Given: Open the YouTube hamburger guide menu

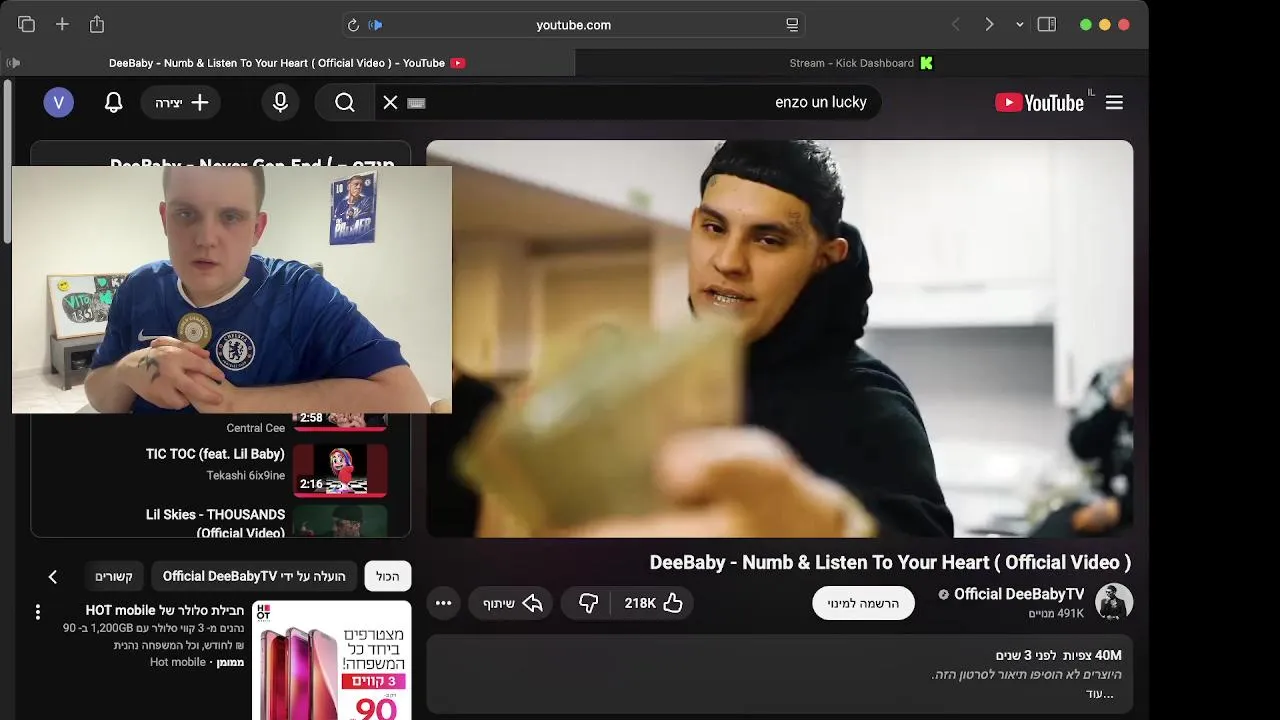Looking at the screenshot, I should [1114, 102].
